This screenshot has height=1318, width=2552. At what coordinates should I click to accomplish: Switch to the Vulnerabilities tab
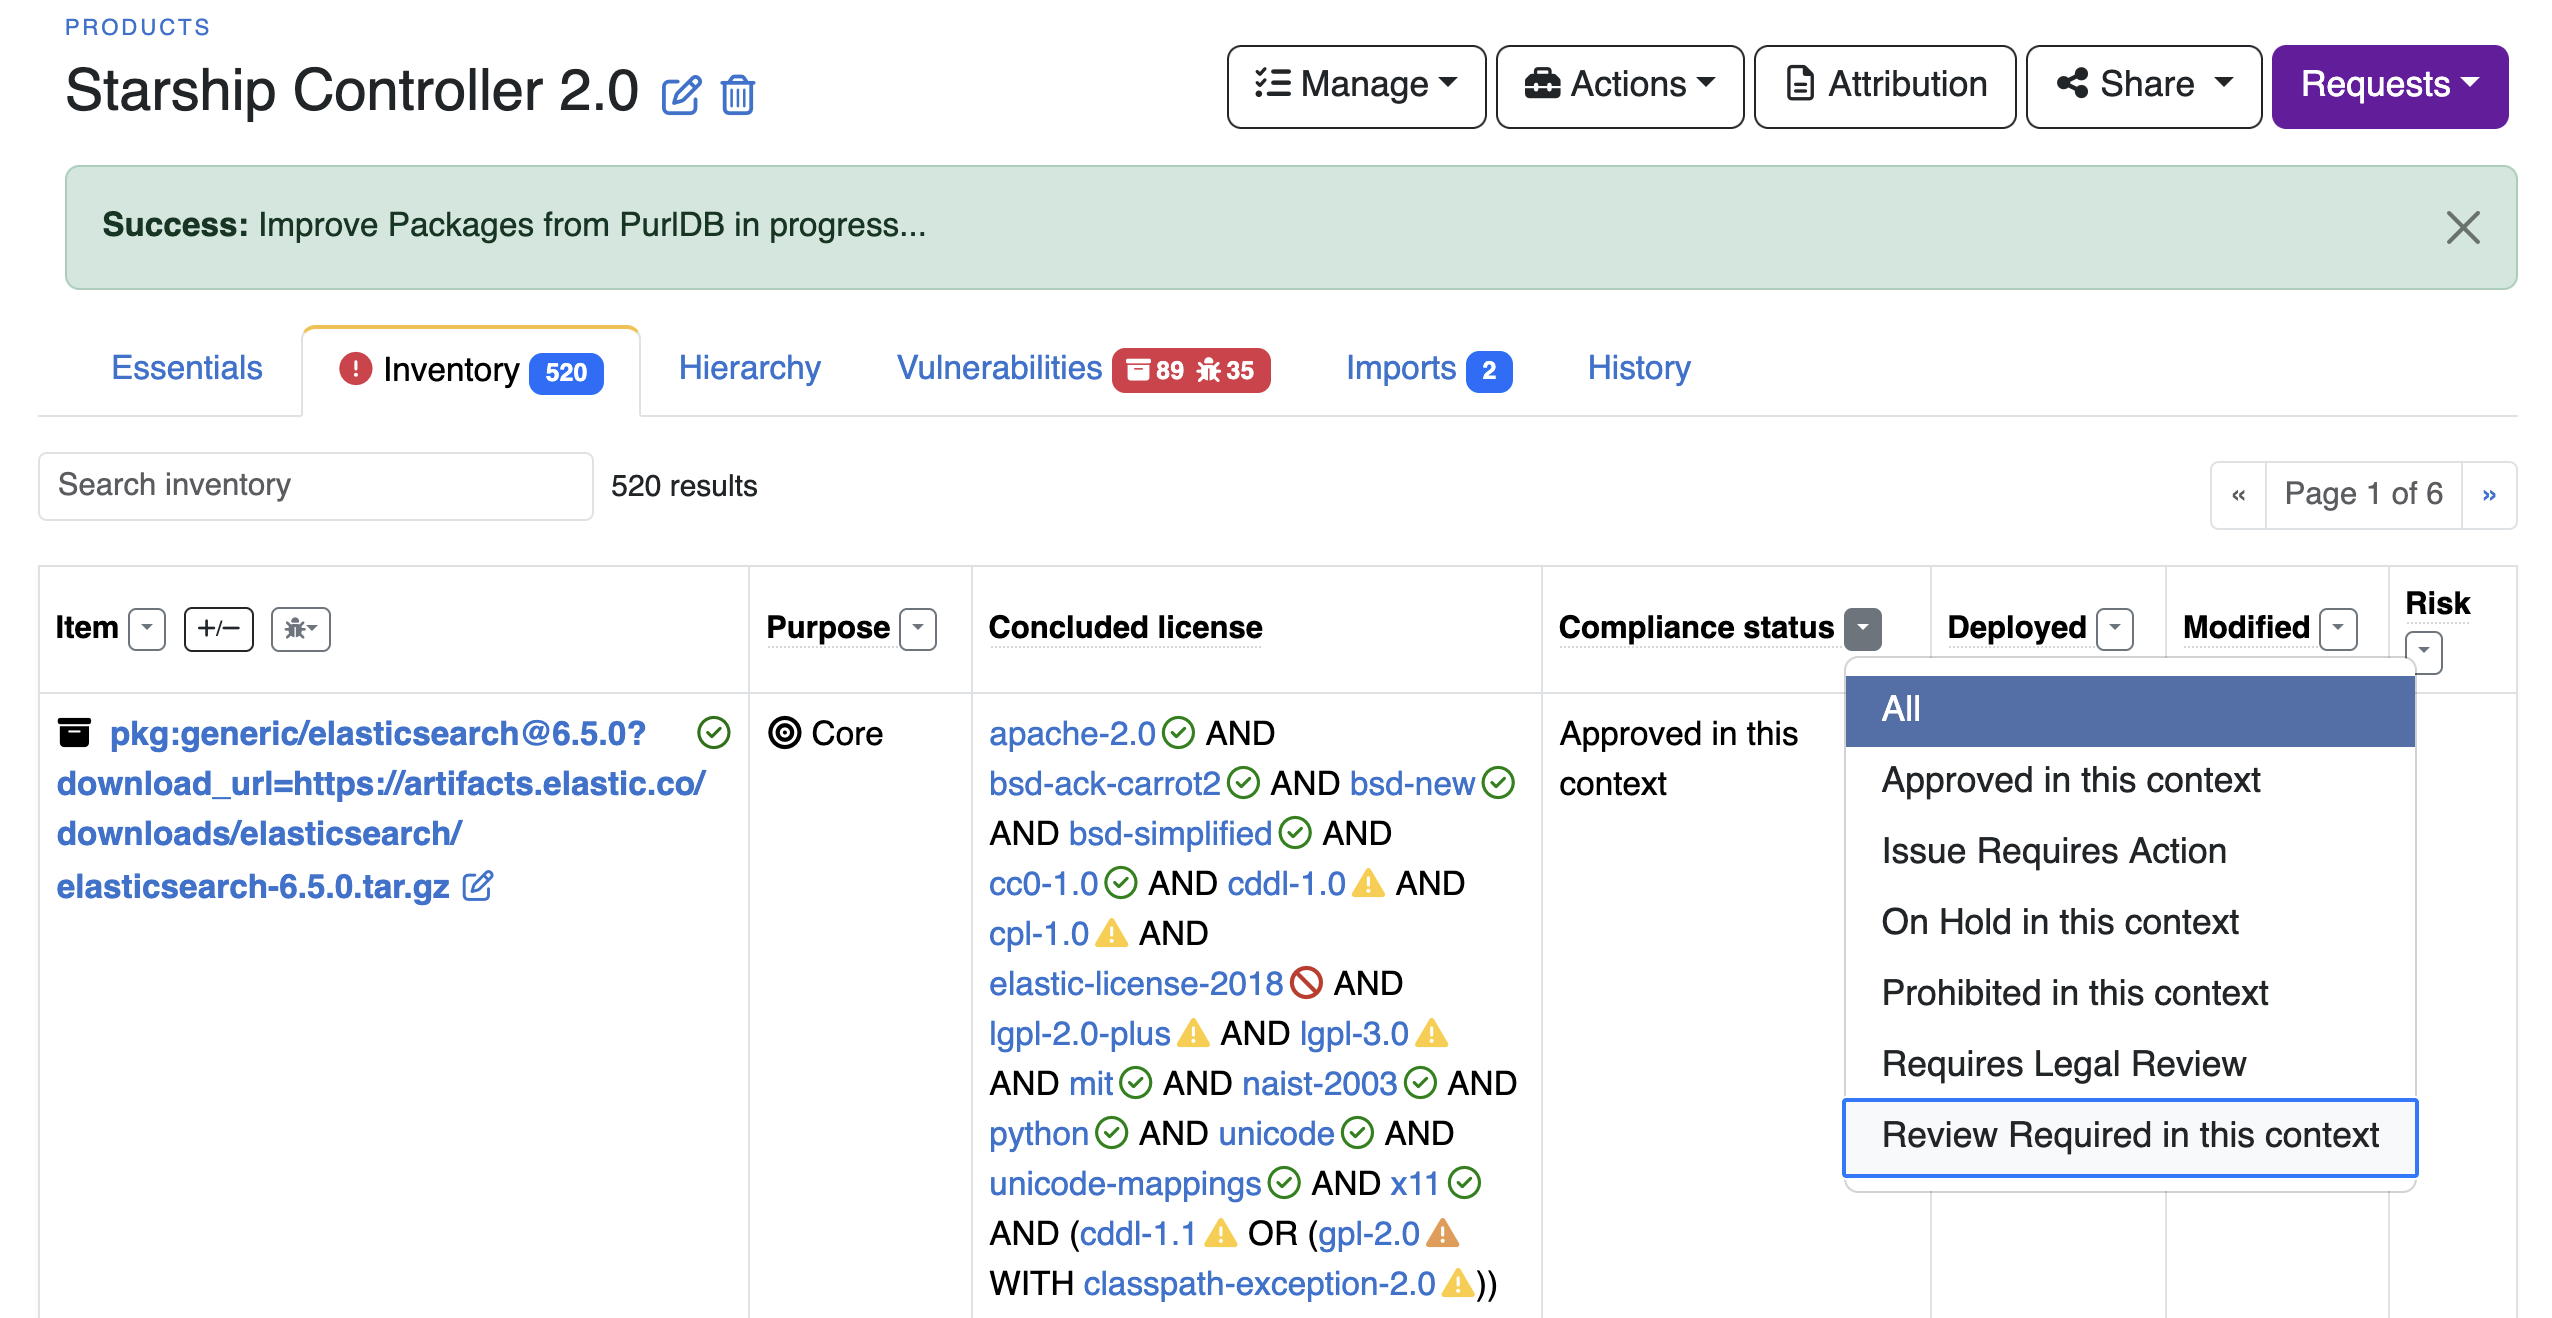(1083, 369)
